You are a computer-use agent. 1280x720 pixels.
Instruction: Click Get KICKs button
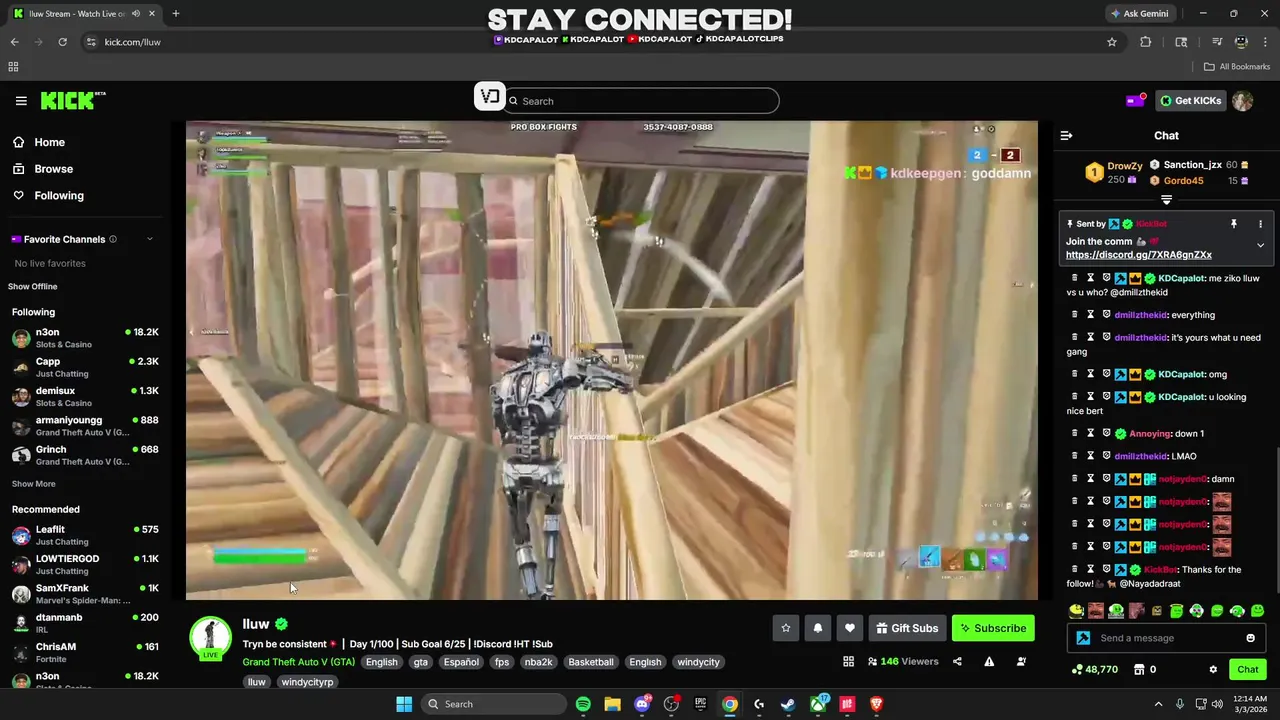pos(1190,100)
